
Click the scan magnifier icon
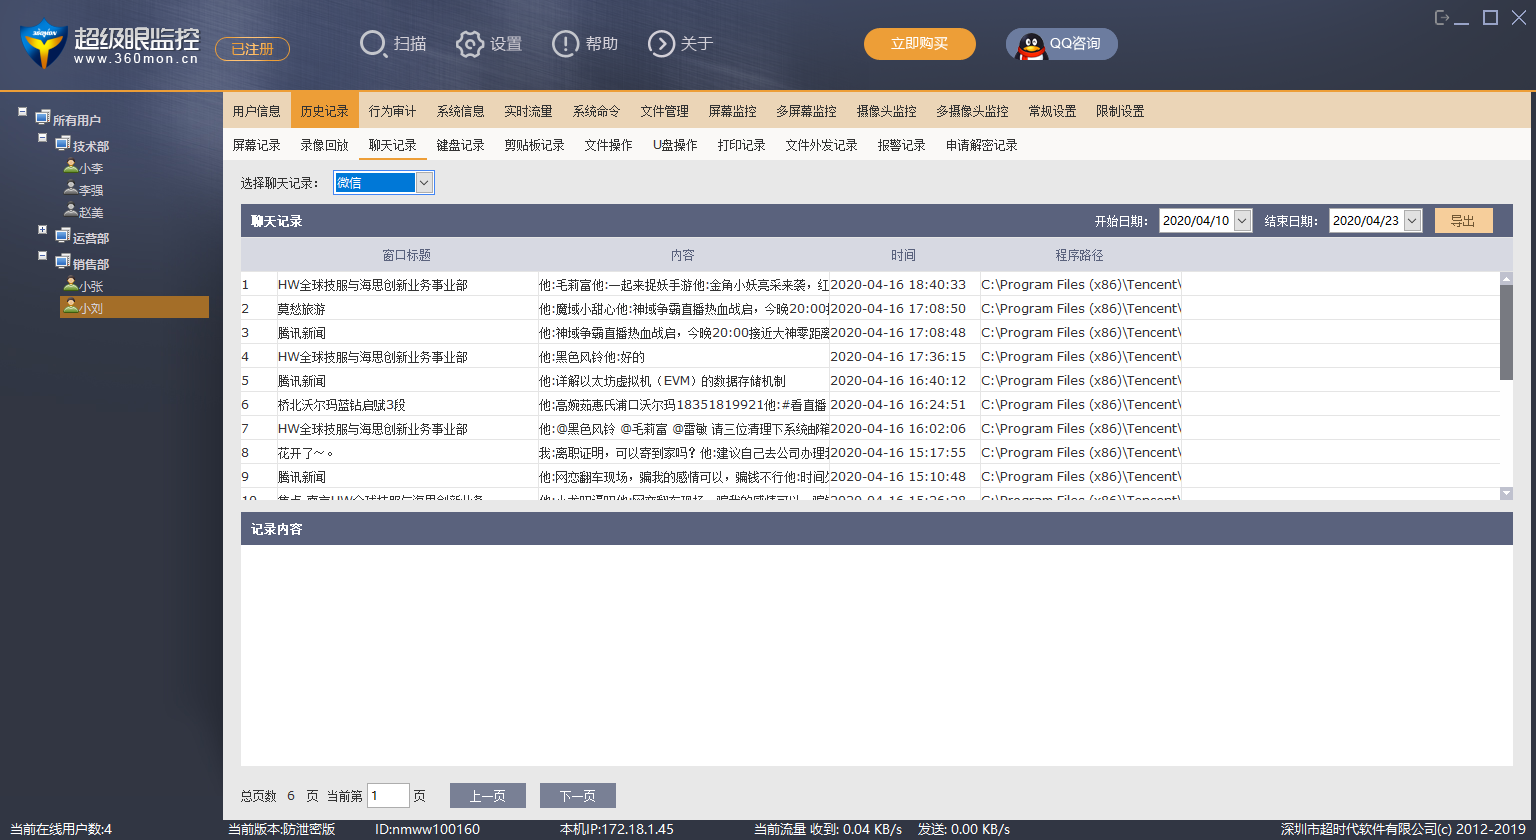373,44
